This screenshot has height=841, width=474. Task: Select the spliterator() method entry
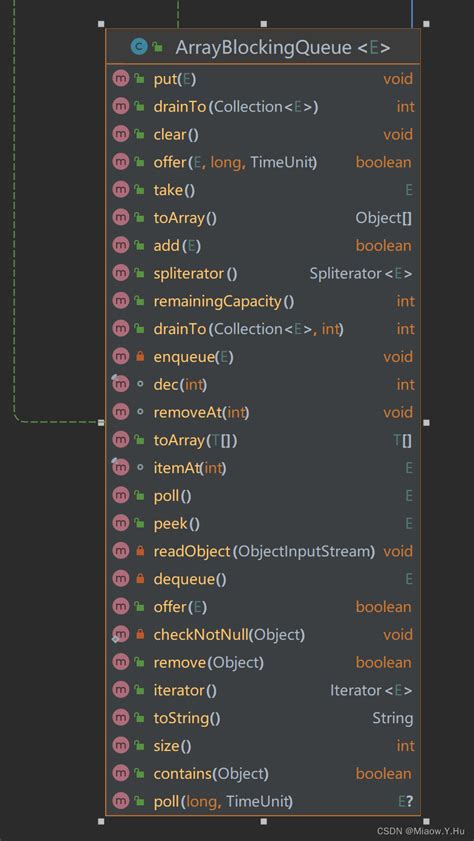[263, 274]
